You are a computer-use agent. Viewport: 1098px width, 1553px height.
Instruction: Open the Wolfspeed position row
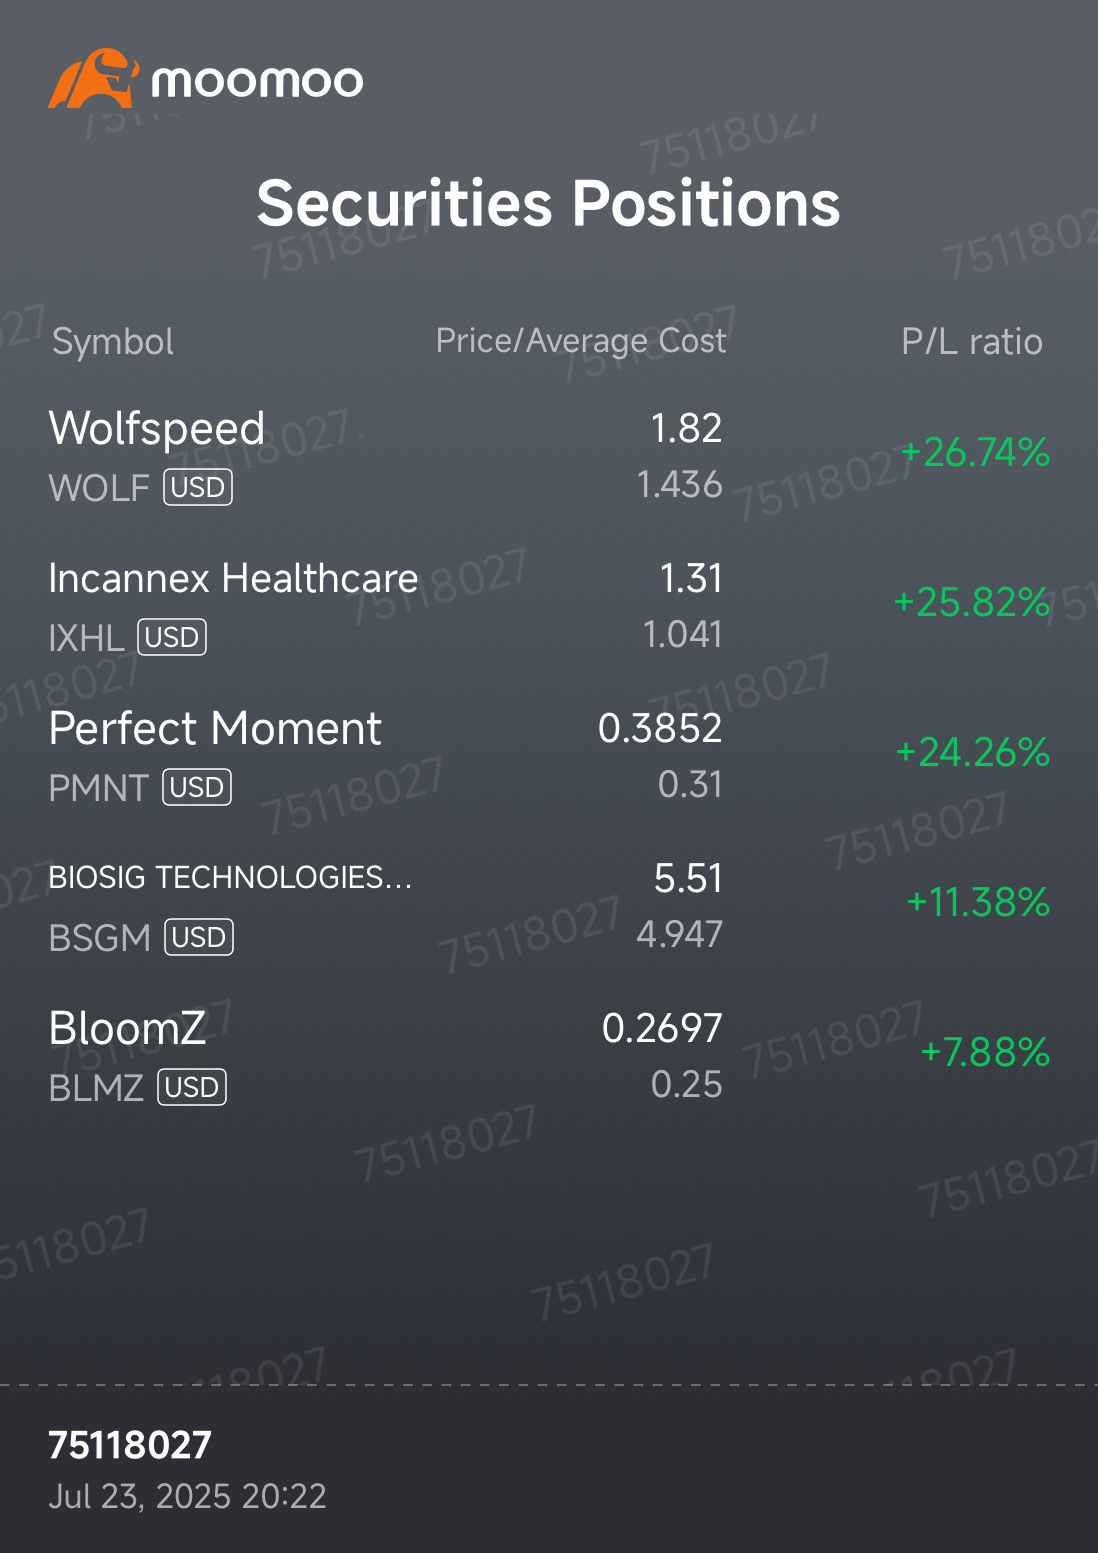click(x=549, y=456)
